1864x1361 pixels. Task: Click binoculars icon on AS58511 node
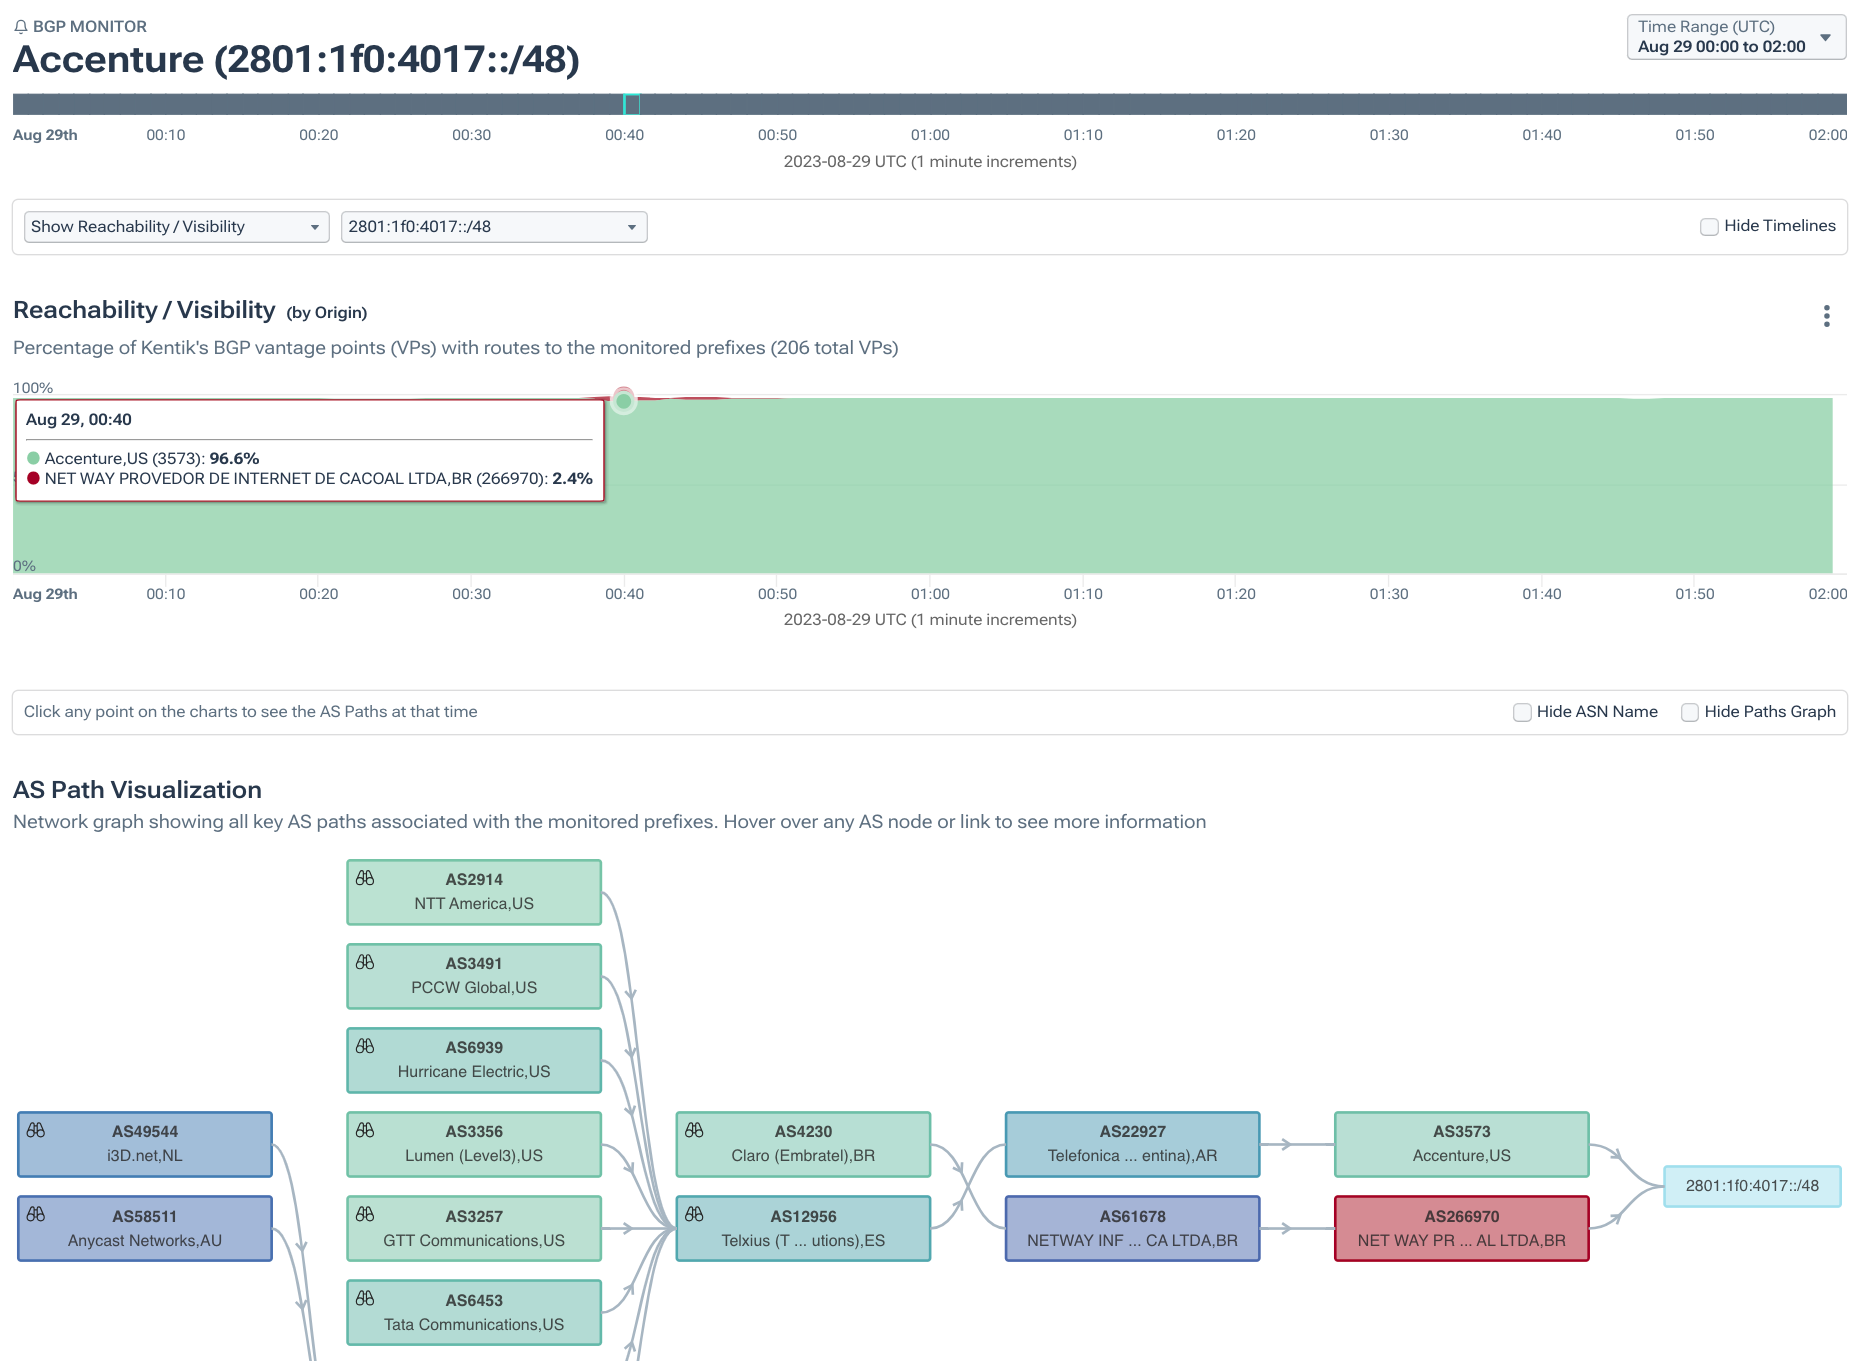tap(36, 1214)
